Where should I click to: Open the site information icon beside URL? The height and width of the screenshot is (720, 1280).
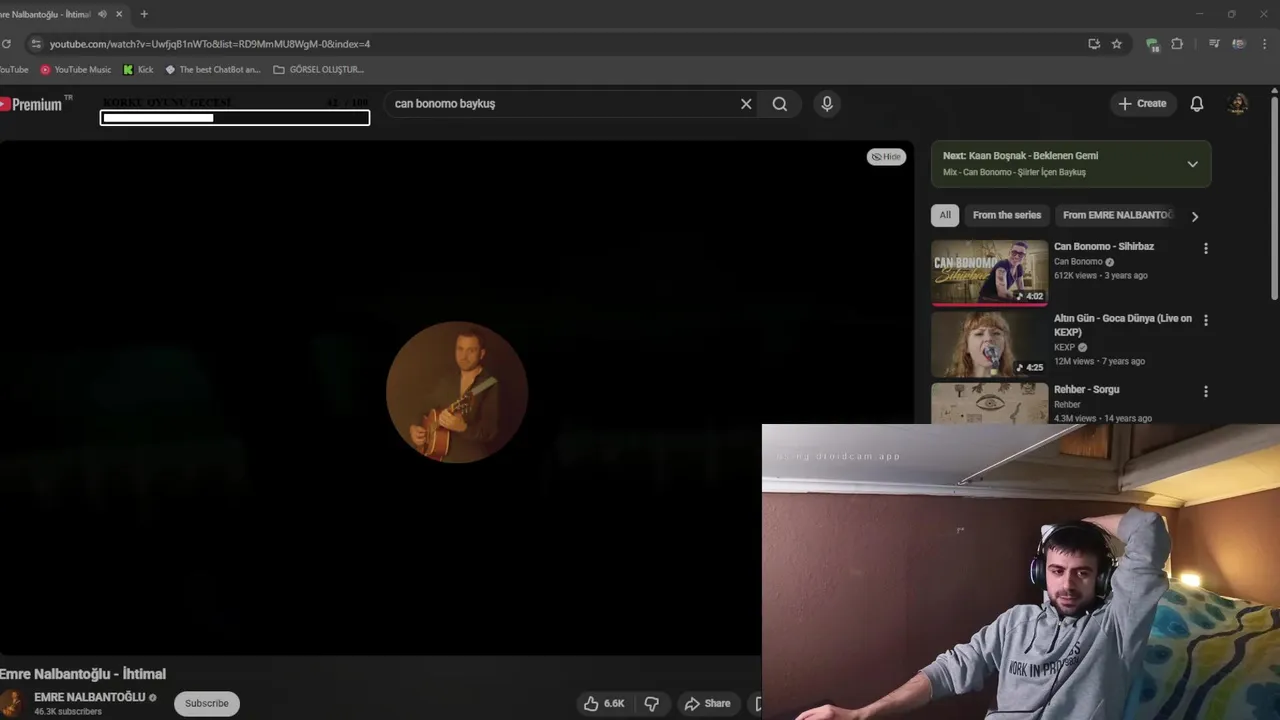36,44
